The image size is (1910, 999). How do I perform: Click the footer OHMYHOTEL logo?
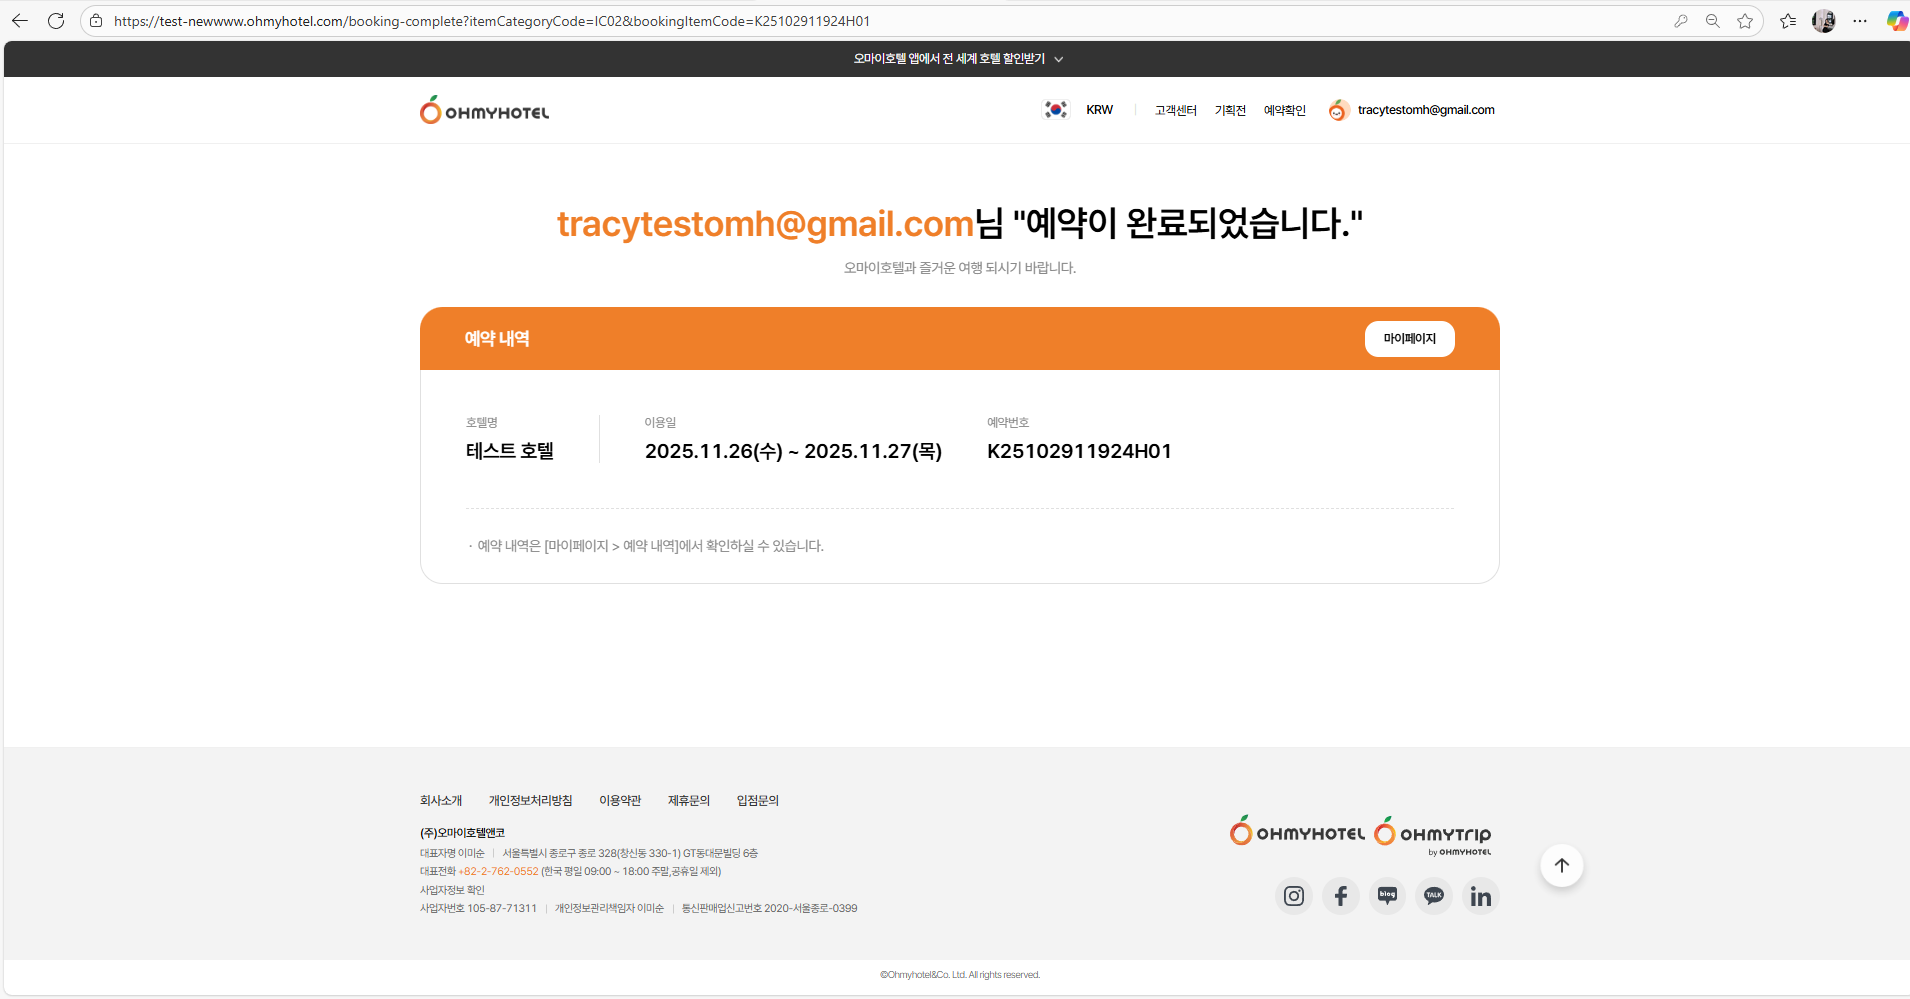[1297, 831]
